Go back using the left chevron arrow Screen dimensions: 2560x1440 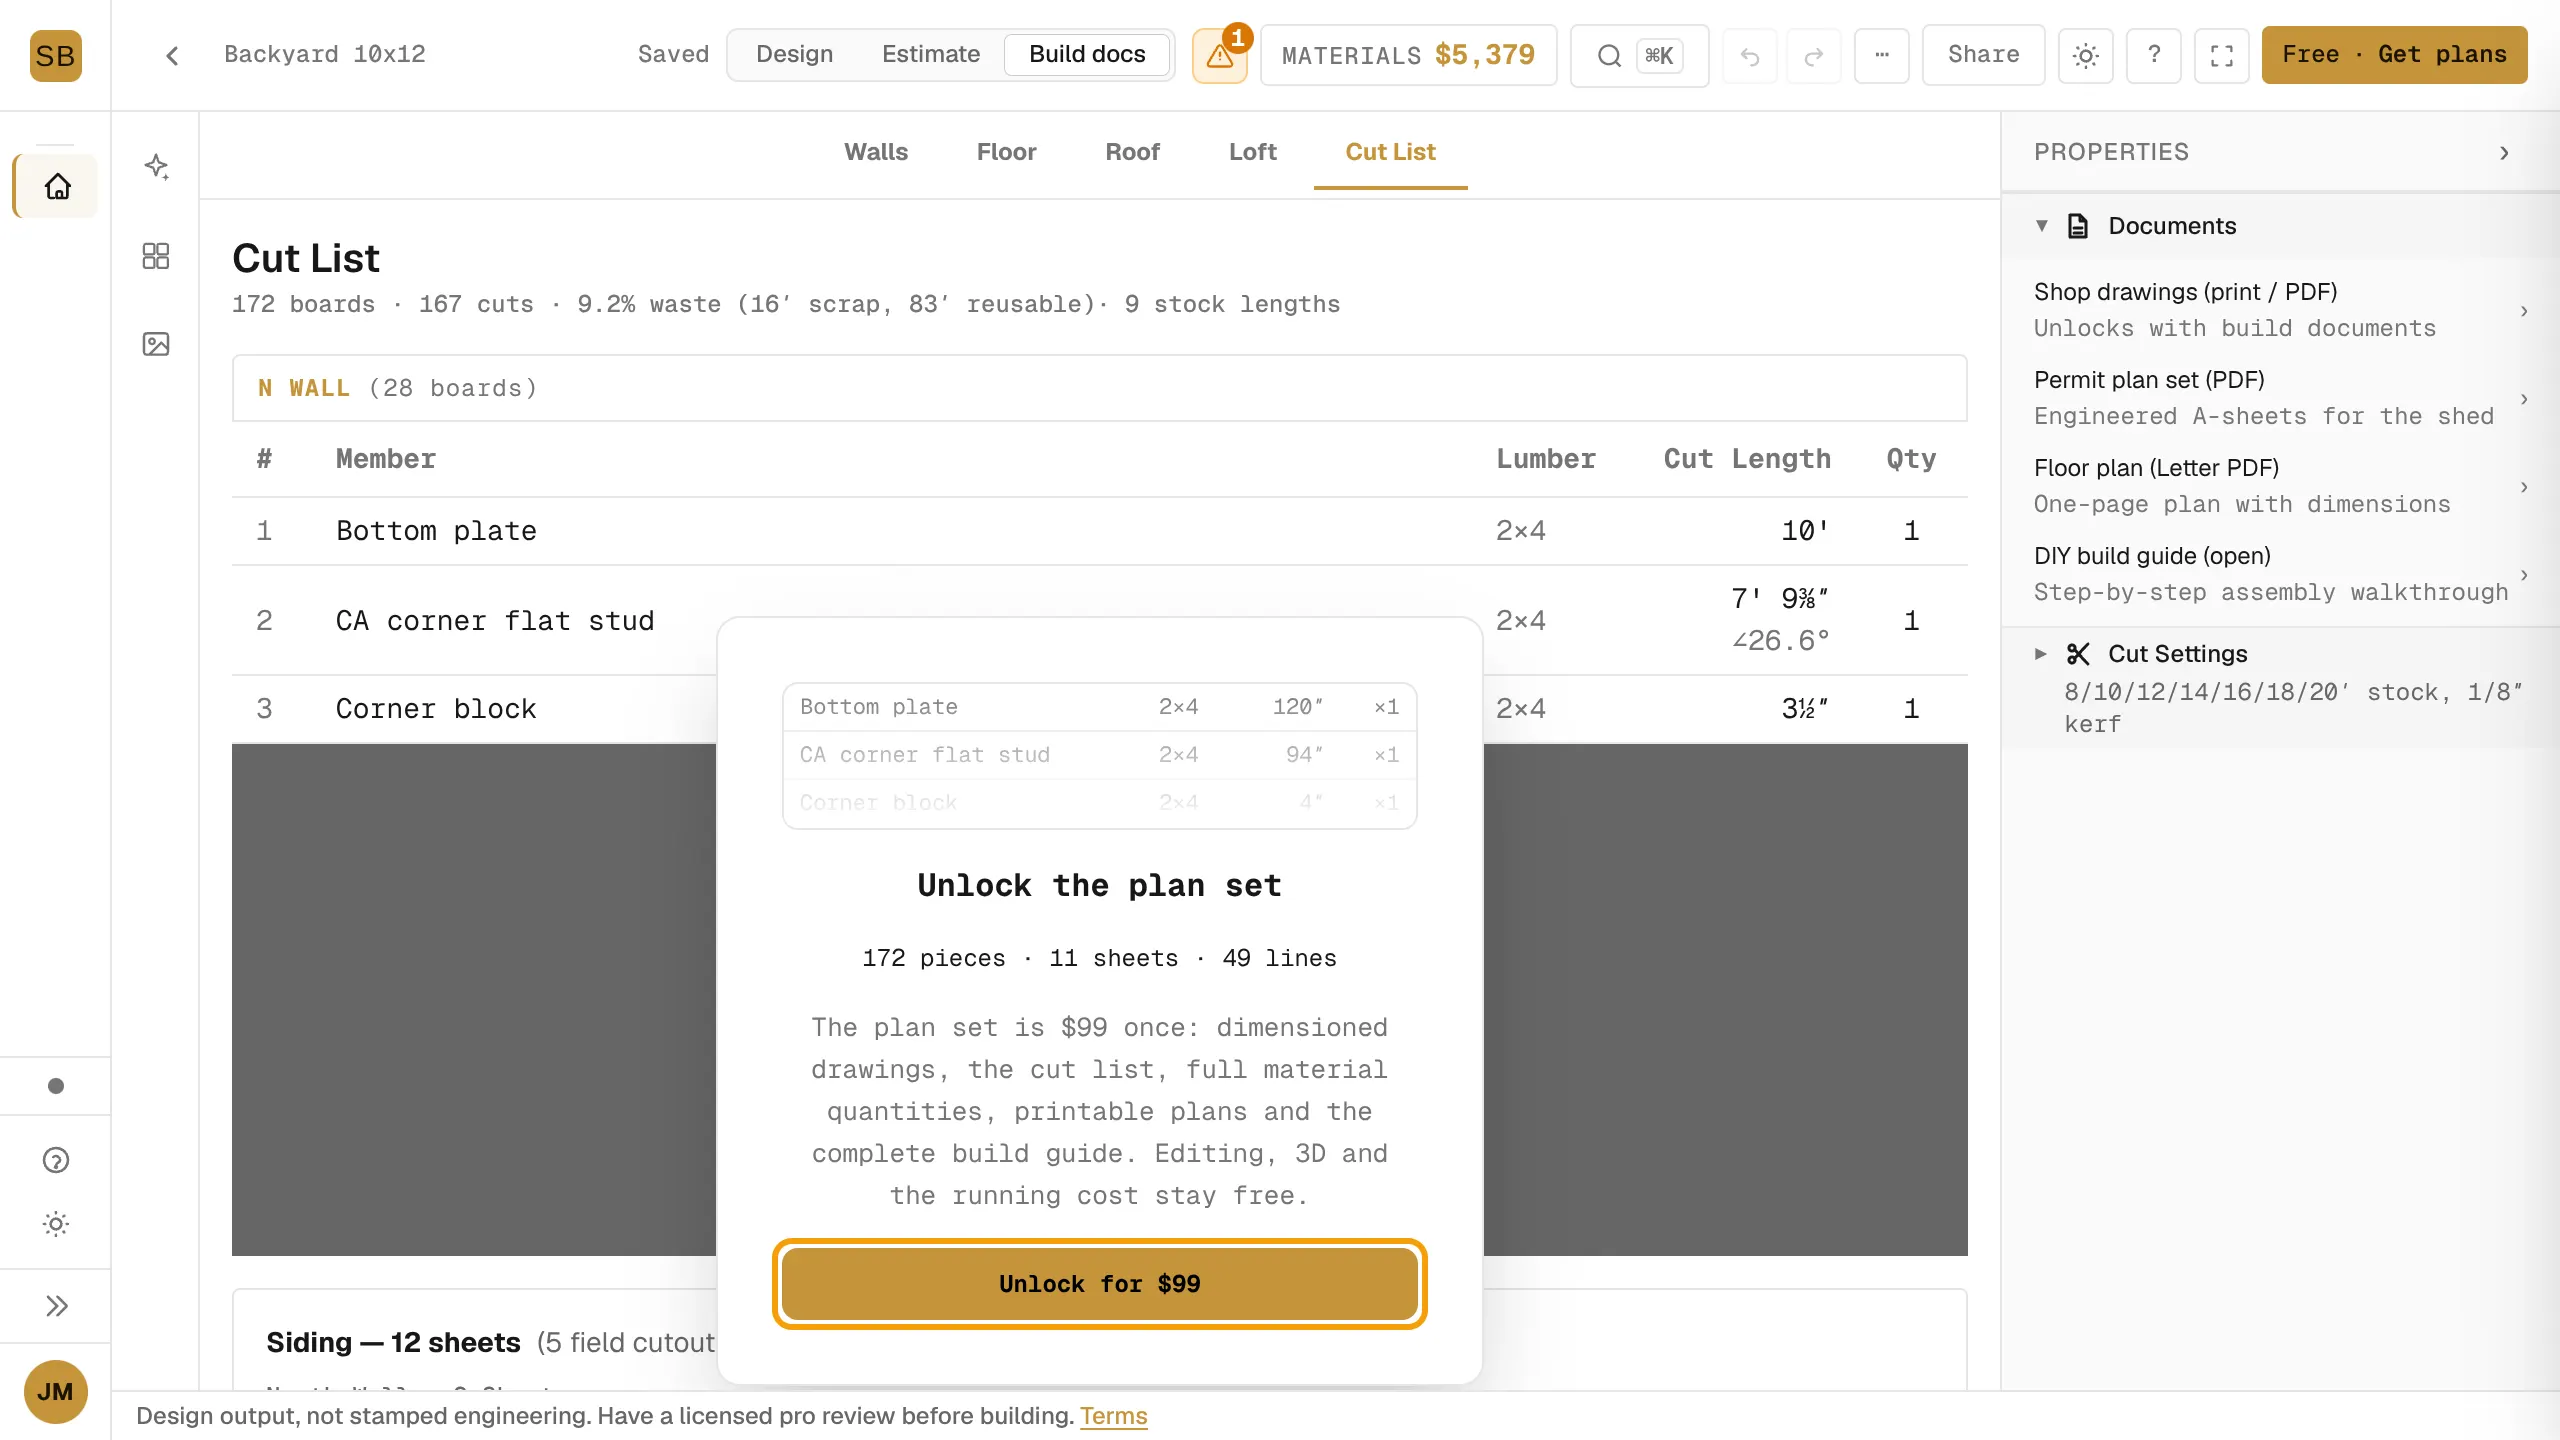point(172,55)
